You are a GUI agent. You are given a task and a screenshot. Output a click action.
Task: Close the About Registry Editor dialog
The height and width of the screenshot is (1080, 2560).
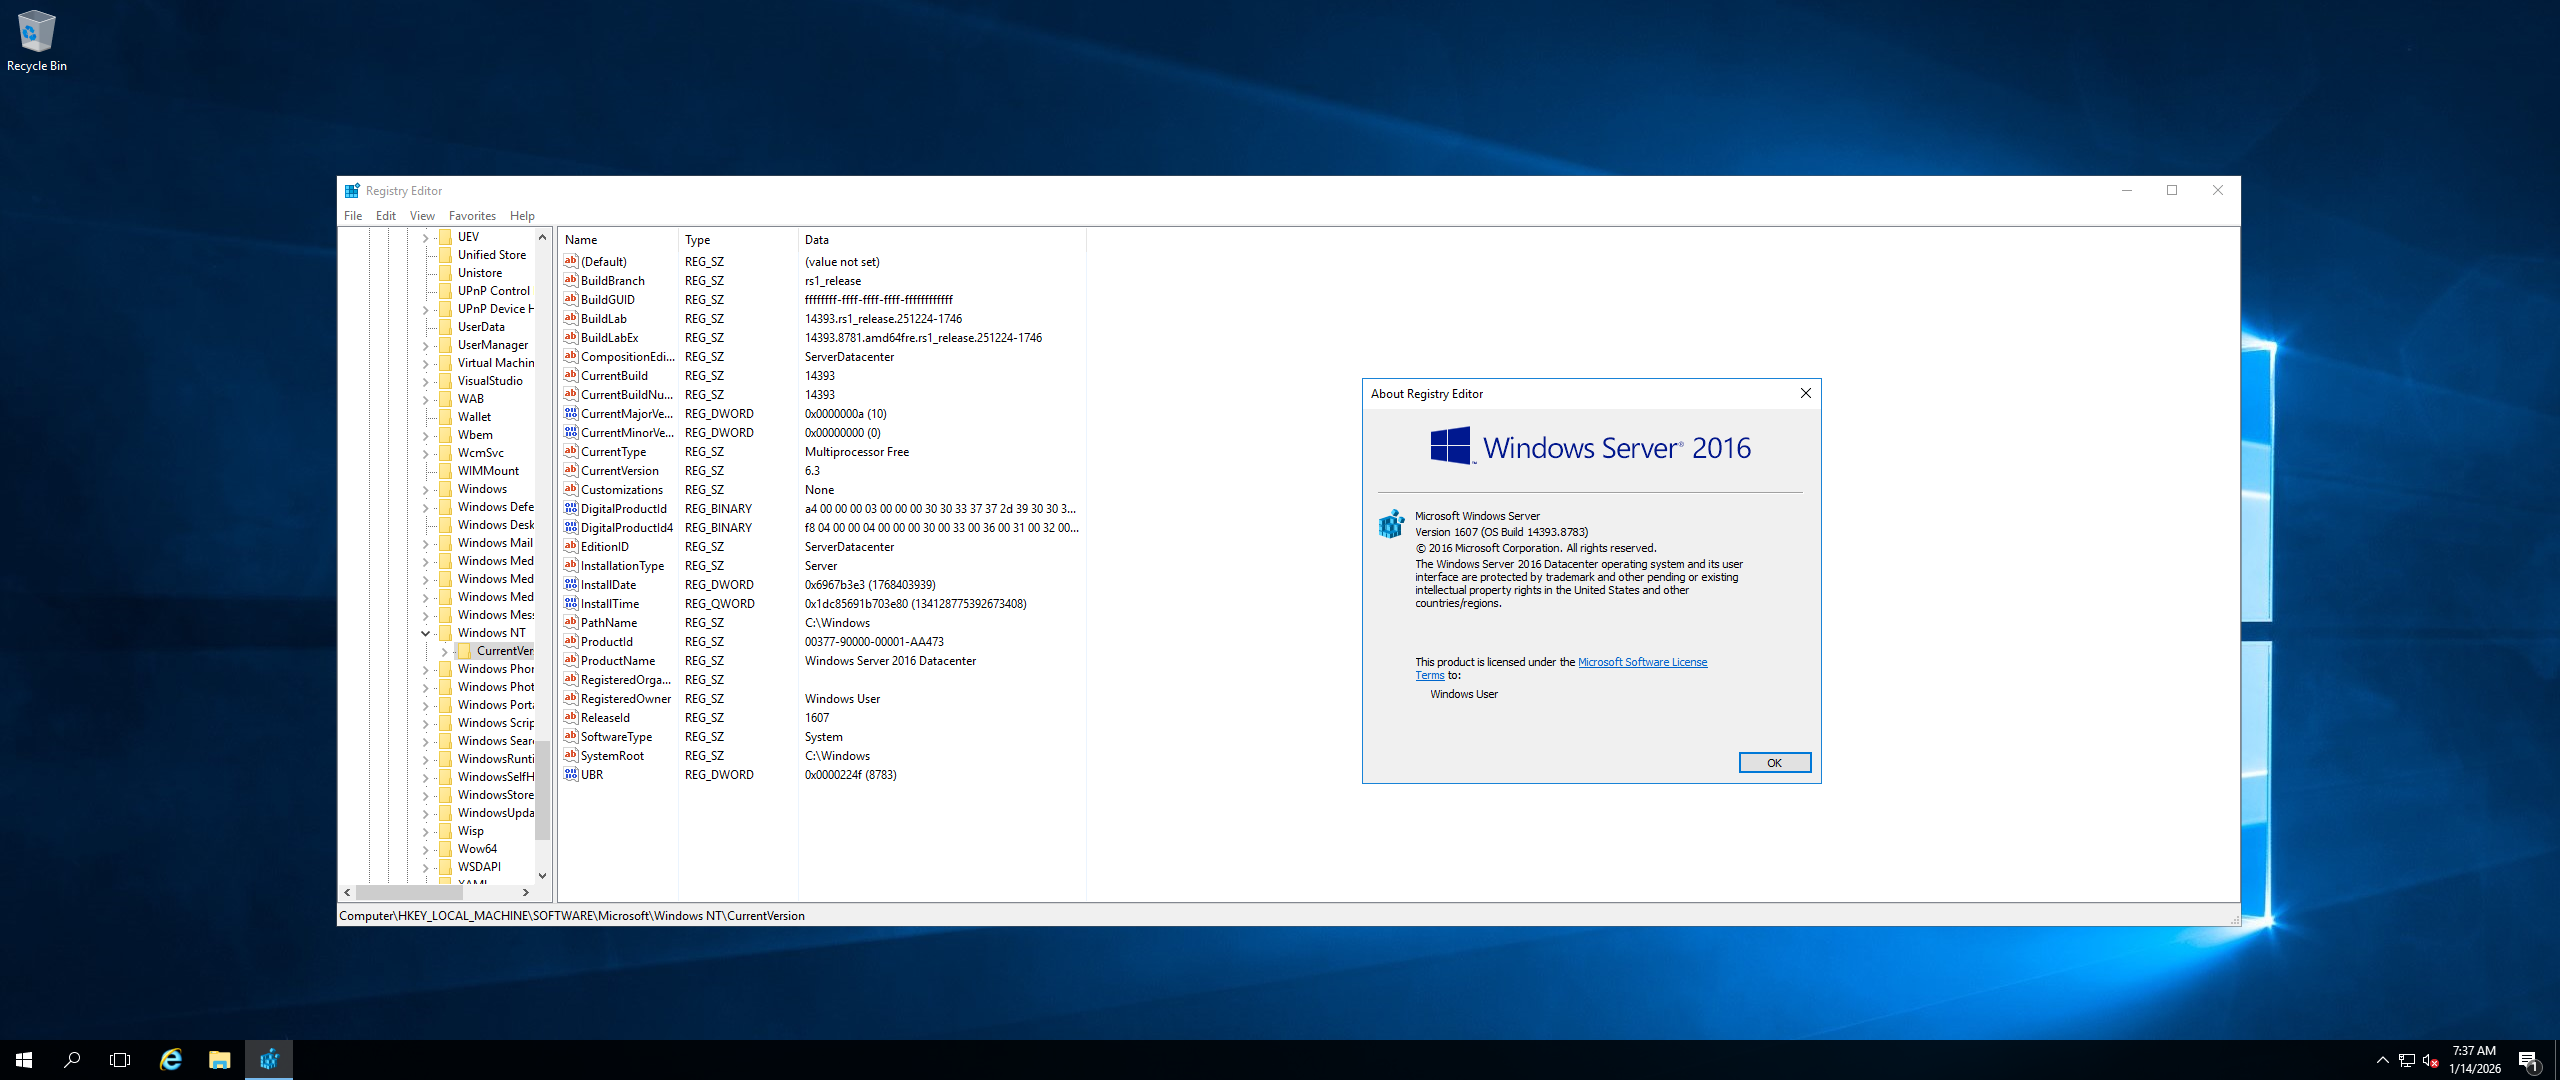pyautogui.click(x=1806, y=394)
